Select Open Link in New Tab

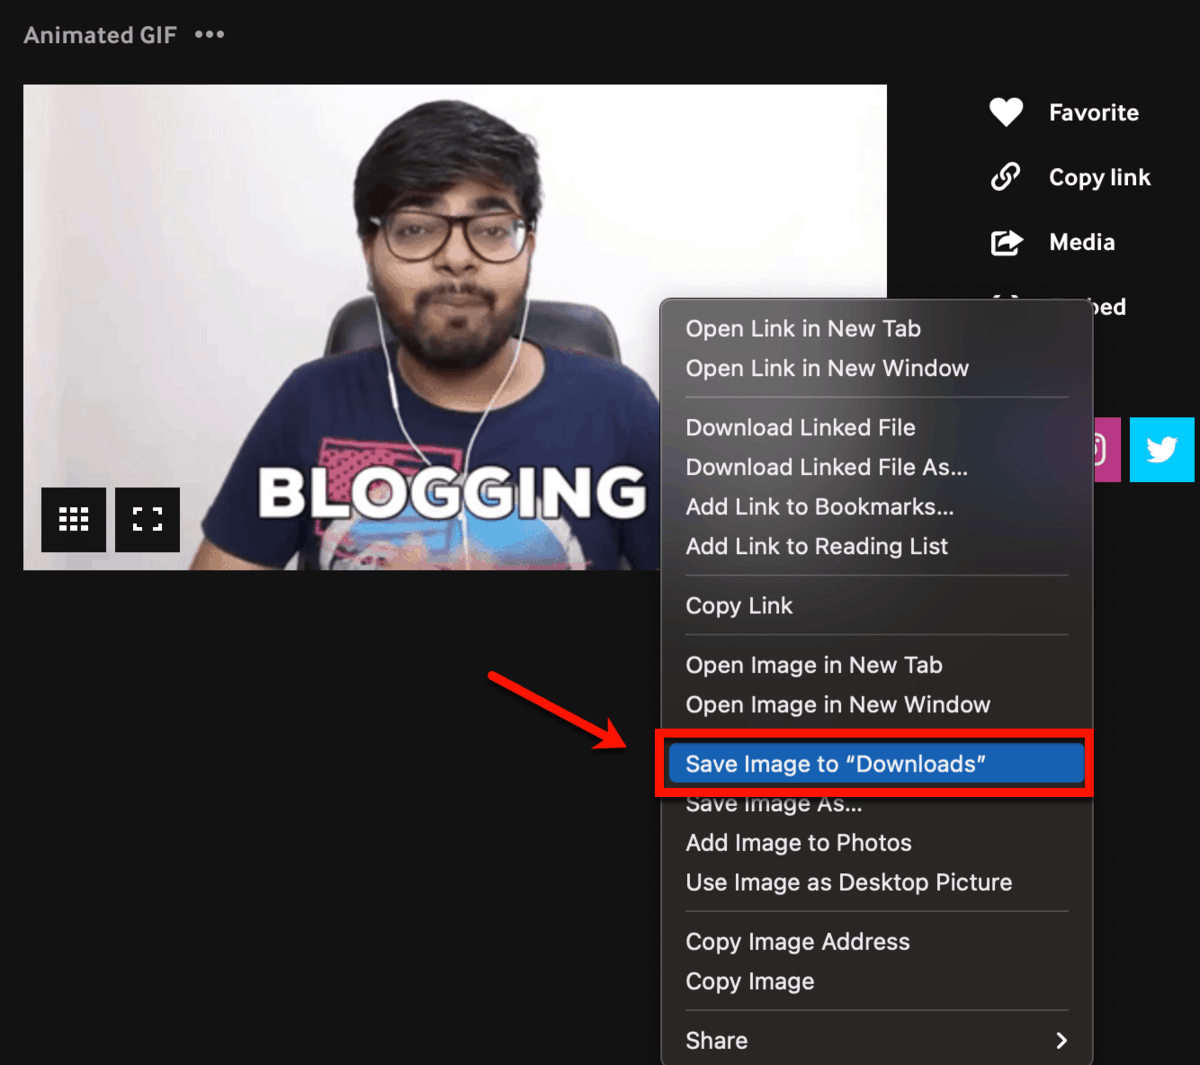pos(802,328)
